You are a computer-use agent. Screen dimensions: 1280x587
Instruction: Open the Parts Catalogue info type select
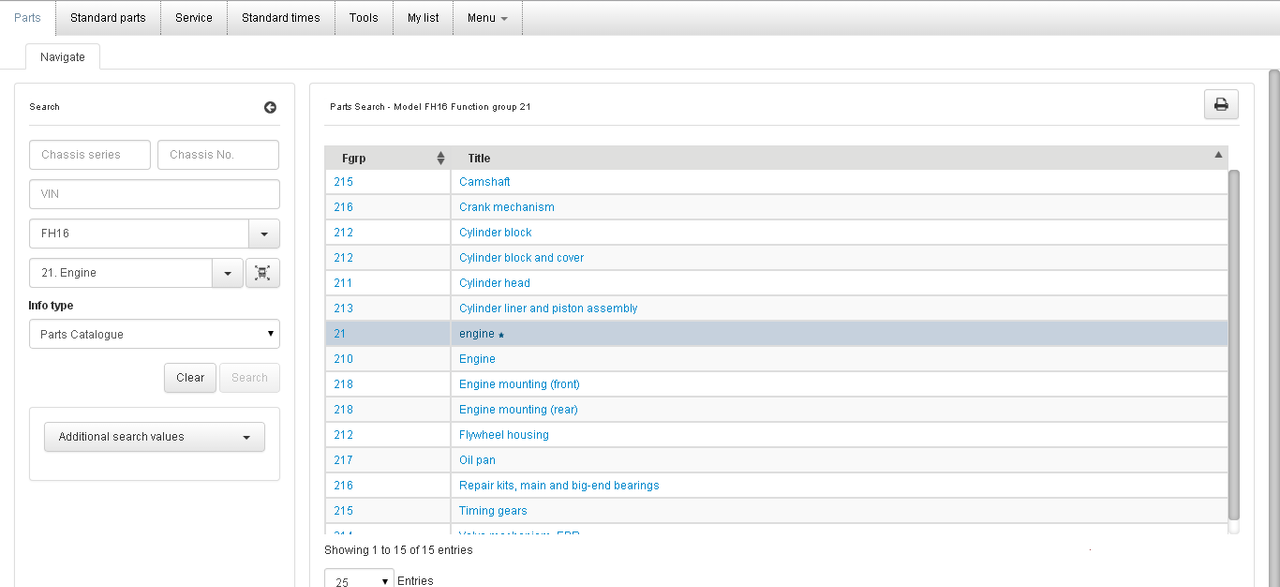click(154, 334)
